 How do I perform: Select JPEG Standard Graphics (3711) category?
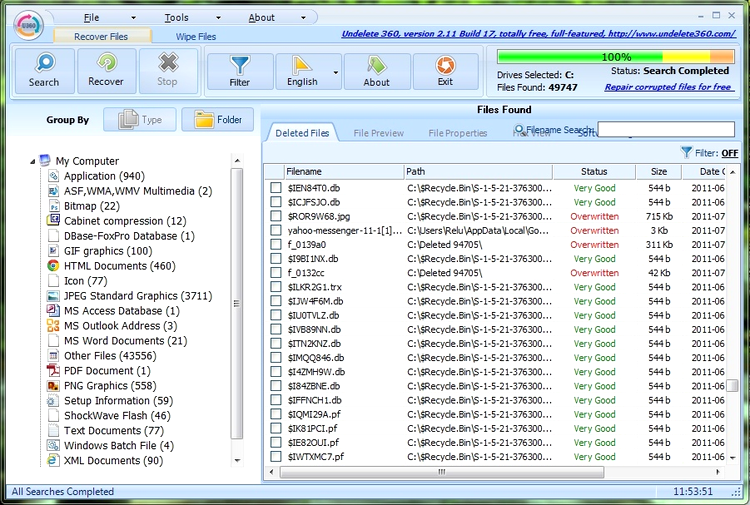(138, 296)
